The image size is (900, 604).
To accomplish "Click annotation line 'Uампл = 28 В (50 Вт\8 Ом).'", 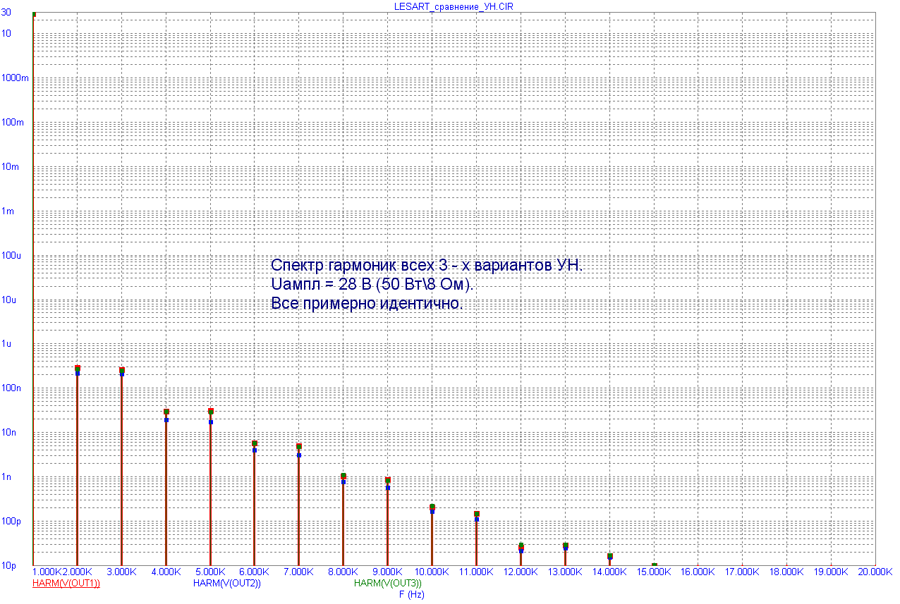I will (x=372, y=284).
